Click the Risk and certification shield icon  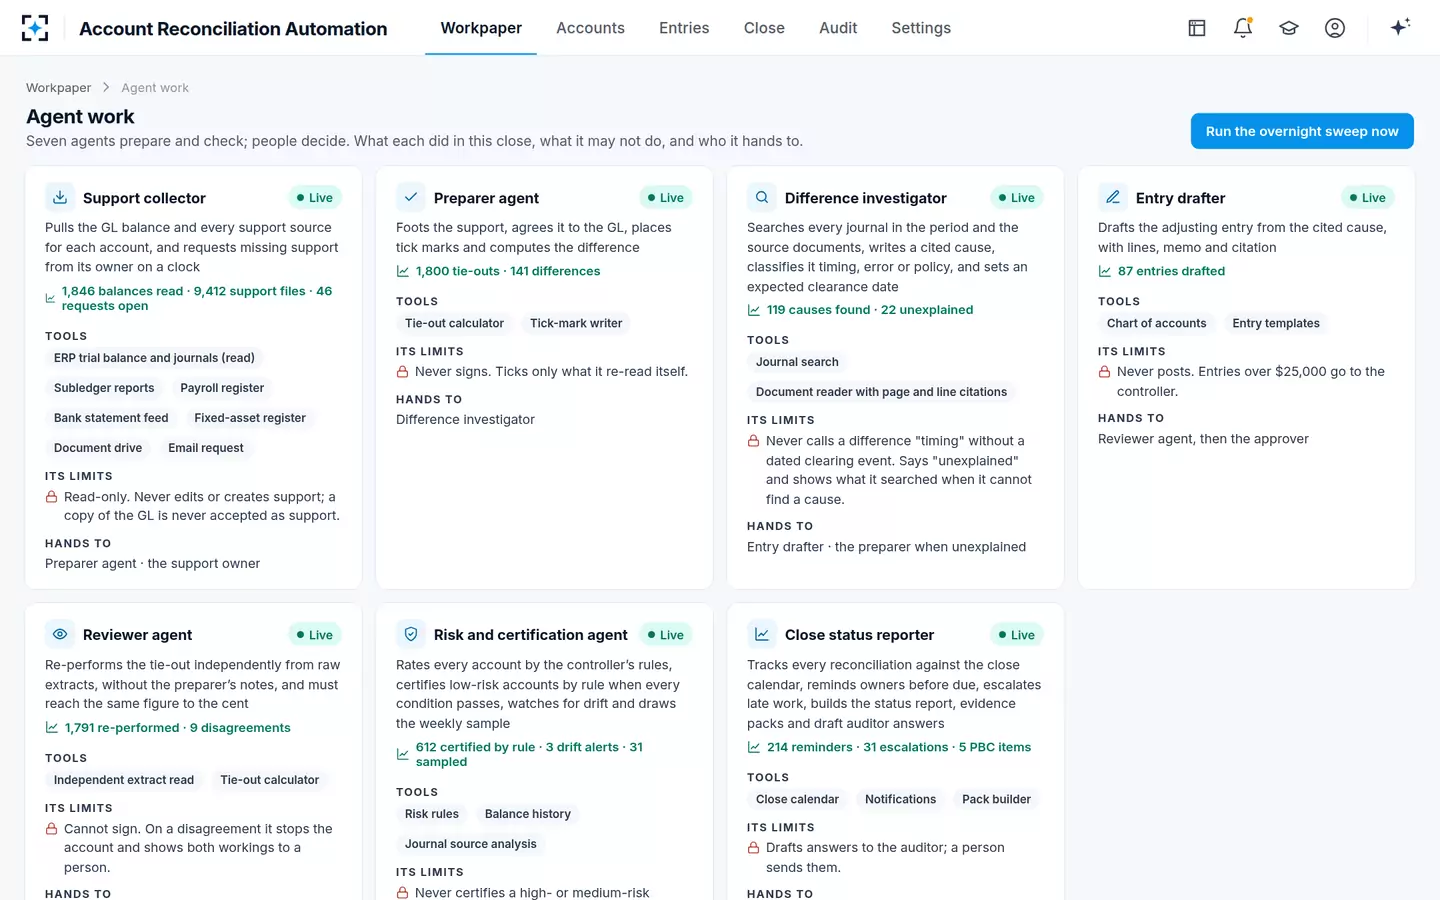[x=411, y=634]
